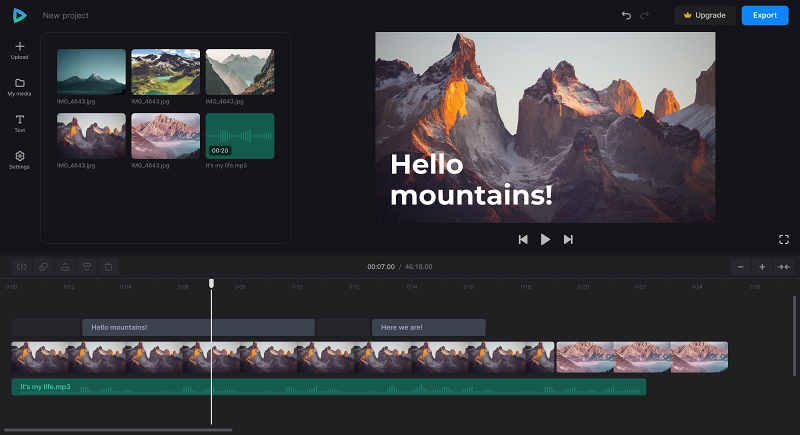Image resolution: width=800 pixels, height=435 pixels.
Task: Redo the last action
Action: point(644,15)
